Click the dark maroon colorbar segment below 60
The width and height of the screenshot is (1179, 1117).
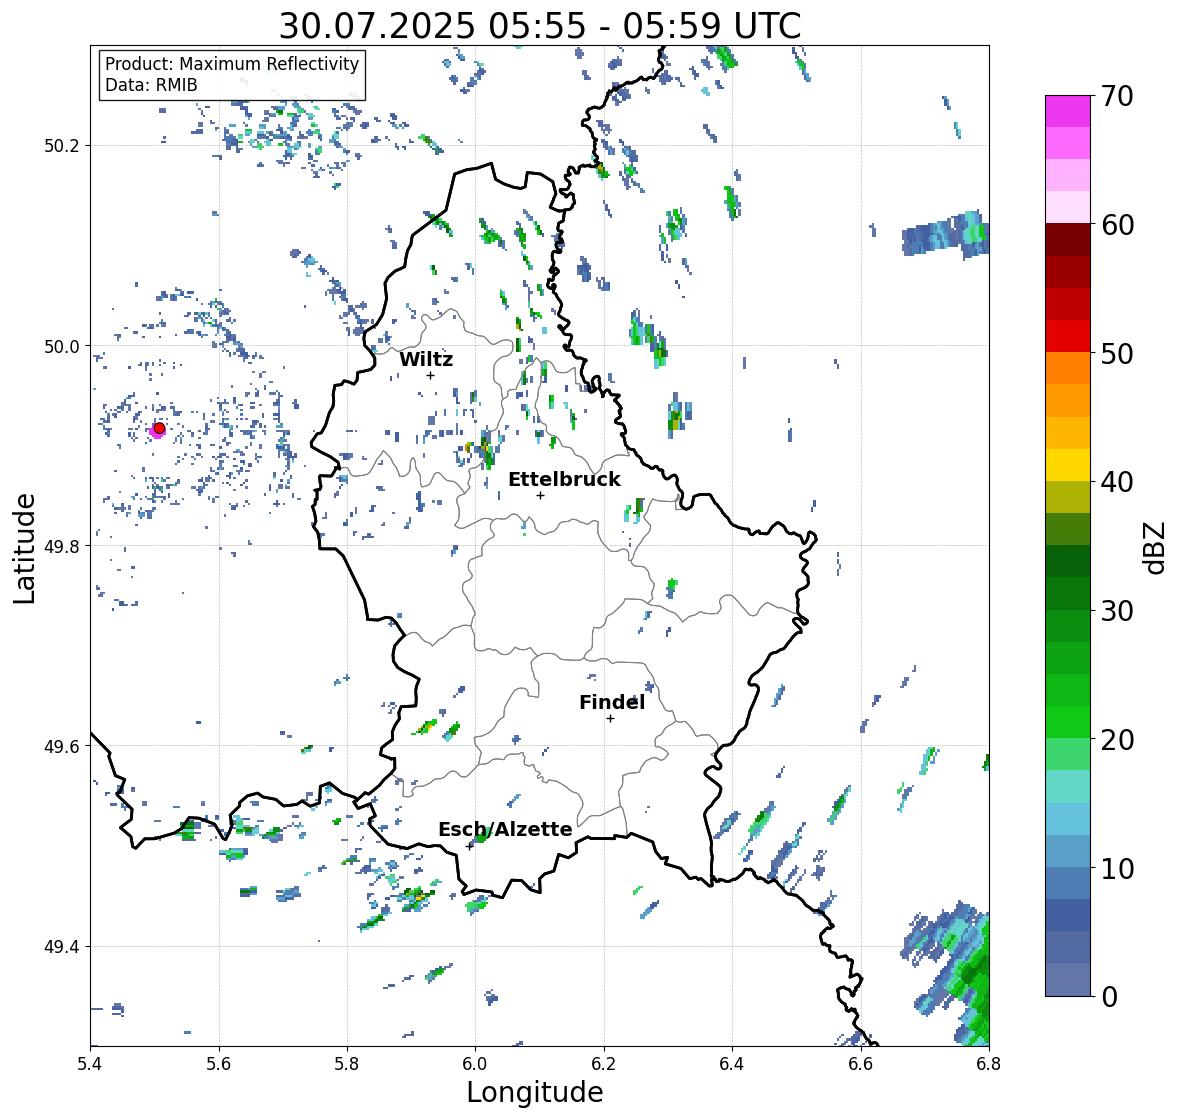[1068, 240]
